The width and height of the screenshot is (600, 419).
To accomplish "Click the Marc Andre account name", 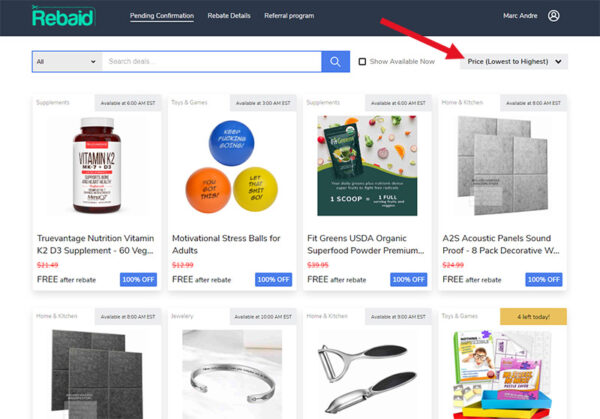I will click(x=520, y=16).
